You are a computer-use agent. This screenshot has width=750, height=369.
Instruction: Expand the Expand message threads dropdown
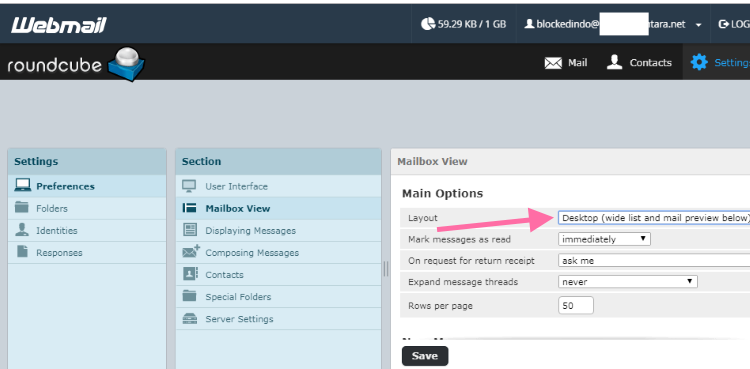click(628, 281)
